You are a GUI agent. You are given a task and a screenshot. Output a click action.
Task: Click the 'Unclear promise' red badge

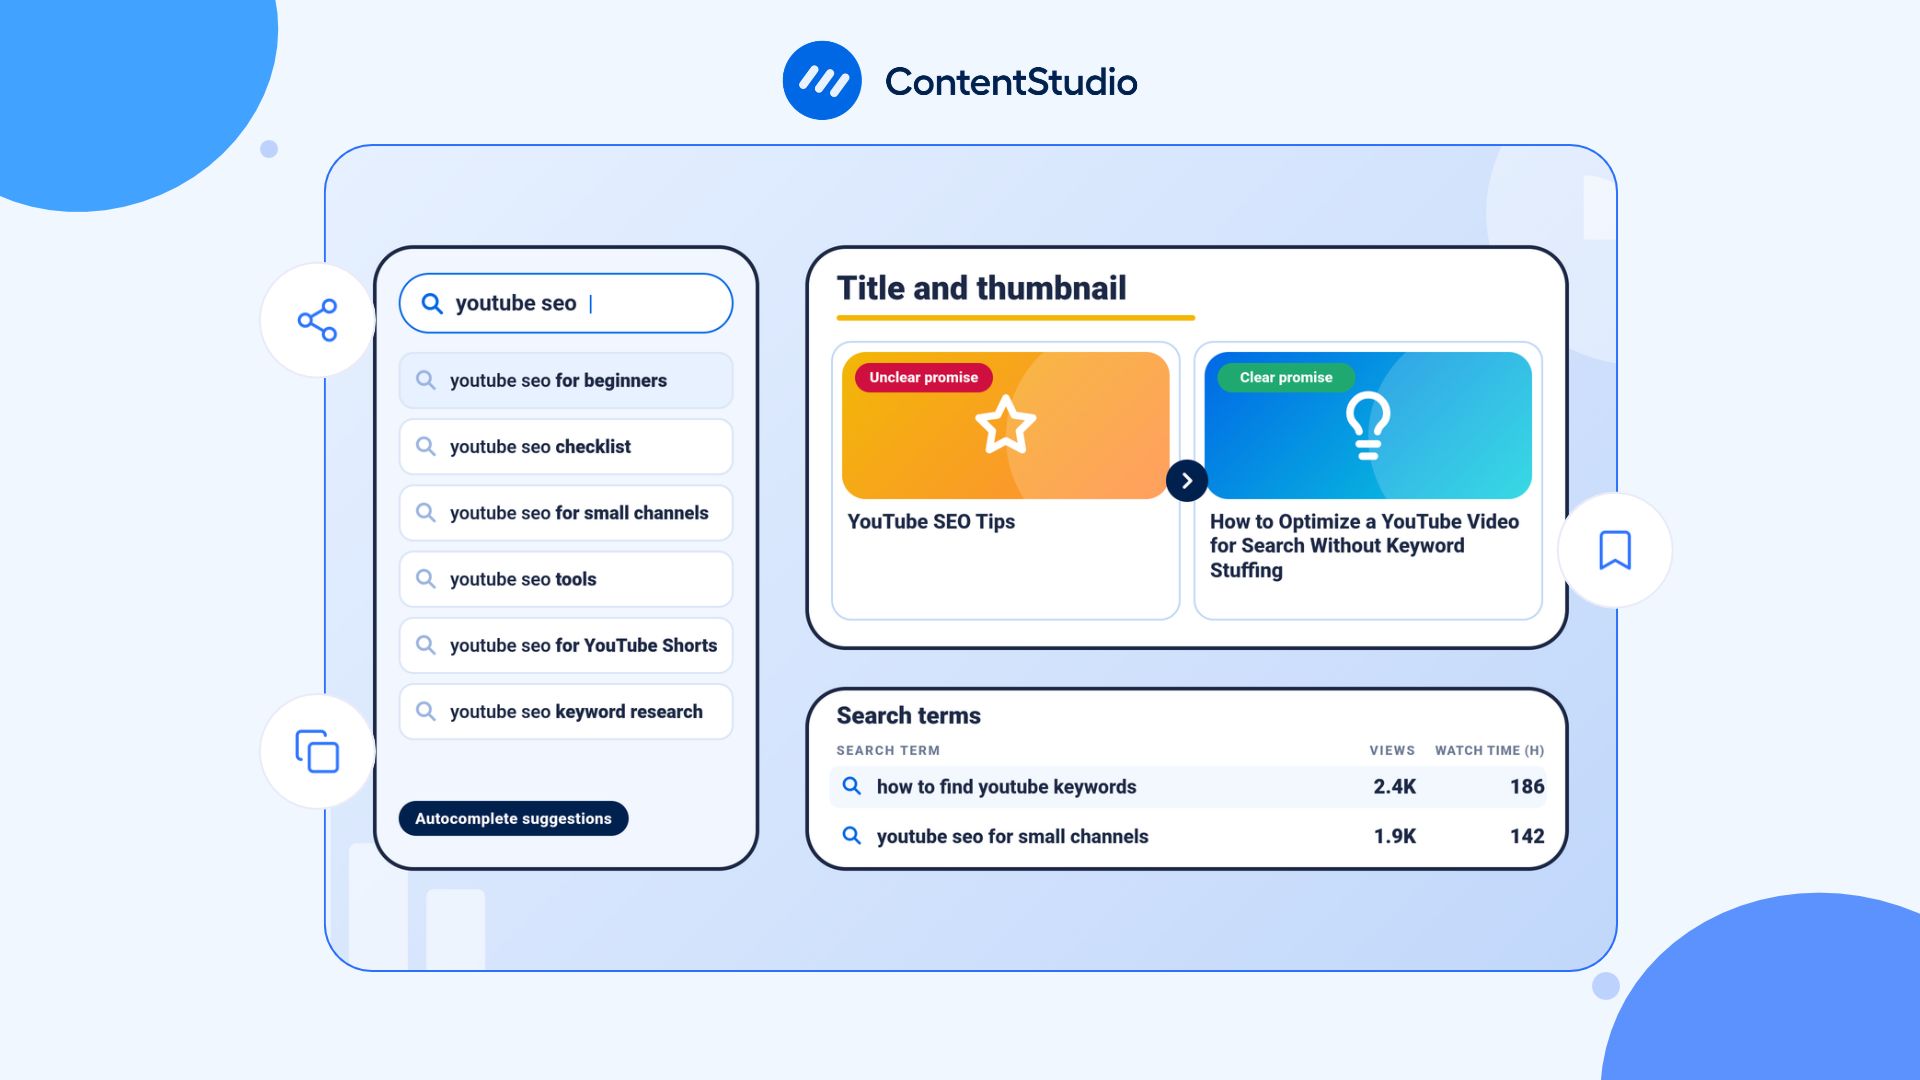(923, 377)
